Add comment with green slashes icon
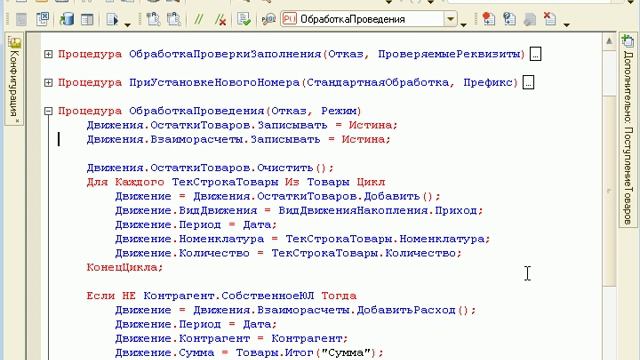 click(199, 19)
